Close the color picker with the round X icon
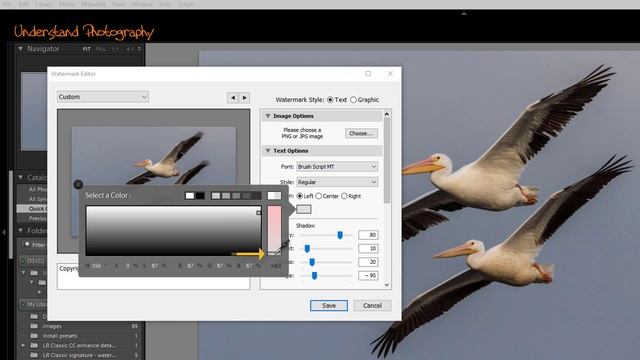 78,184
